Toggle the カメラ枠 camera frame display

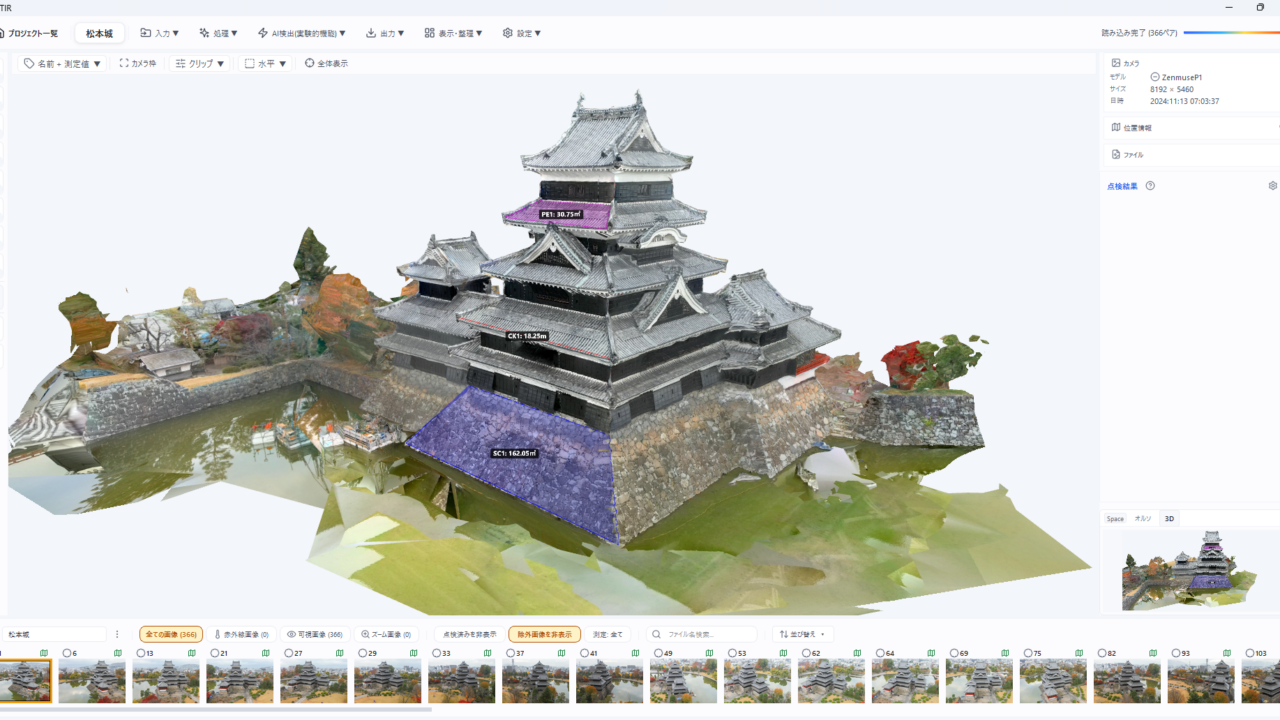(138, 63)
